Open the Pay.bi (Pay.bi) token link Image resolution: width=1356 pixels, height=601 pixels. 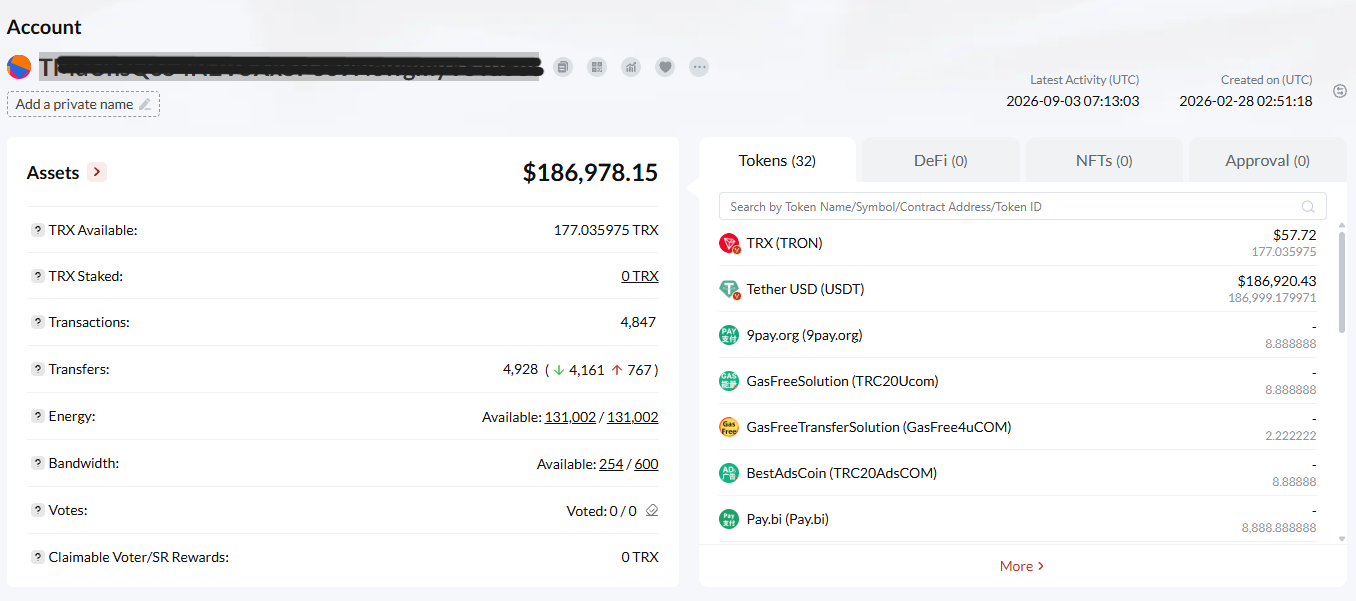point(788,519)
